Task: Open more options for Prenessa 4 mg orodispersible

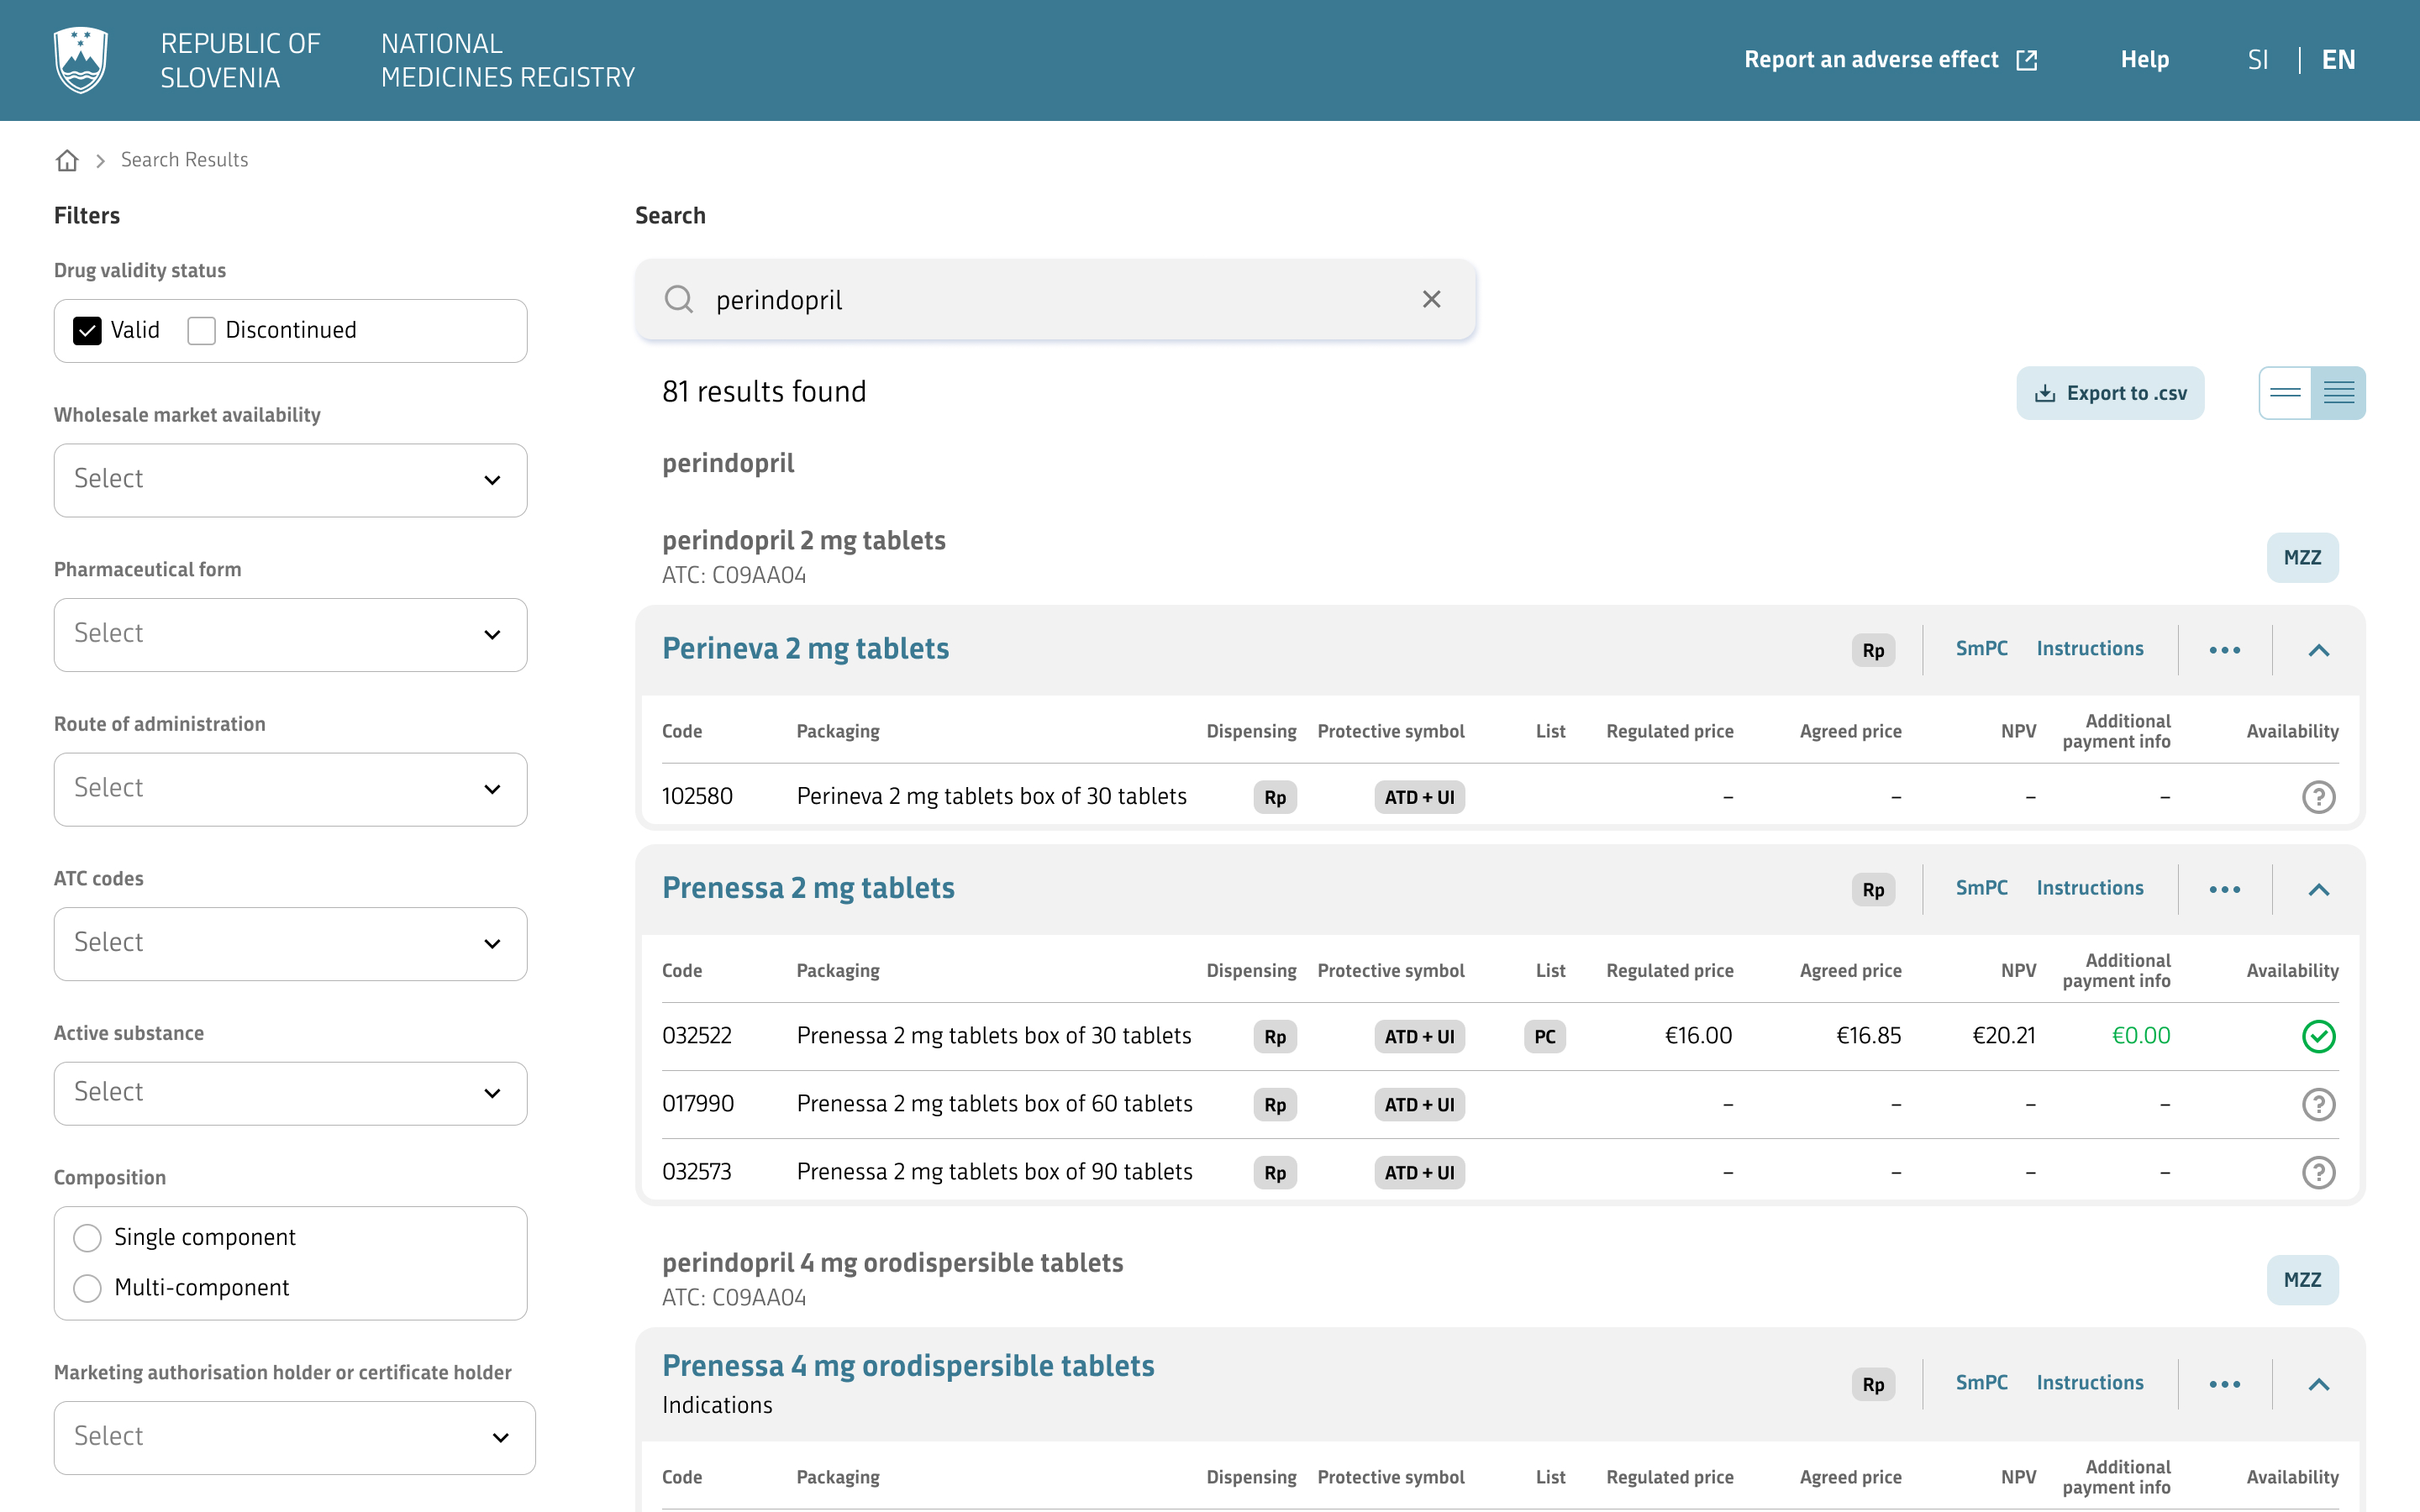Action: point(2224,1384)
